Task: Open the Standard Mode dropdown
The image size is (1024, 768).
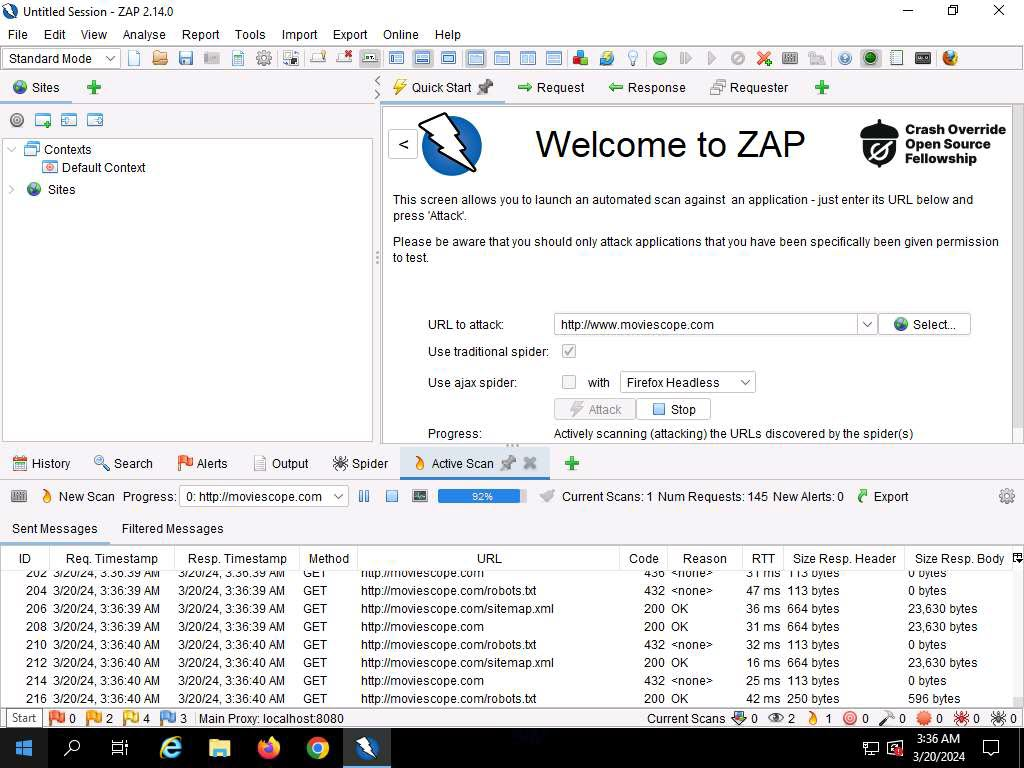Action: [62, 58]
